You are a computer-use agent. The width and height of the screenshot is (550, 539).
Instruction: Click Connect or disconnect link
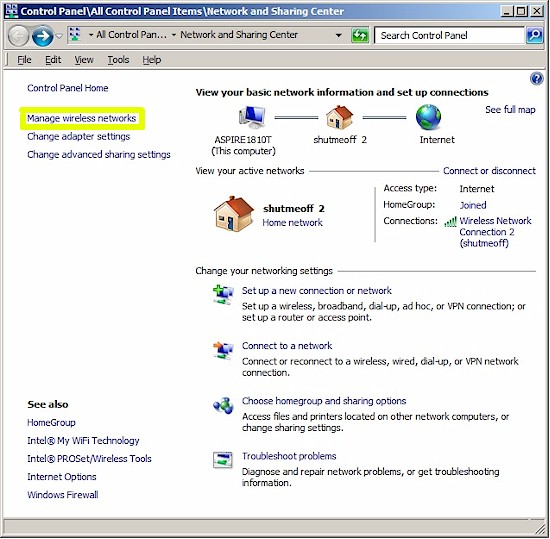click(x=489, y=171)
